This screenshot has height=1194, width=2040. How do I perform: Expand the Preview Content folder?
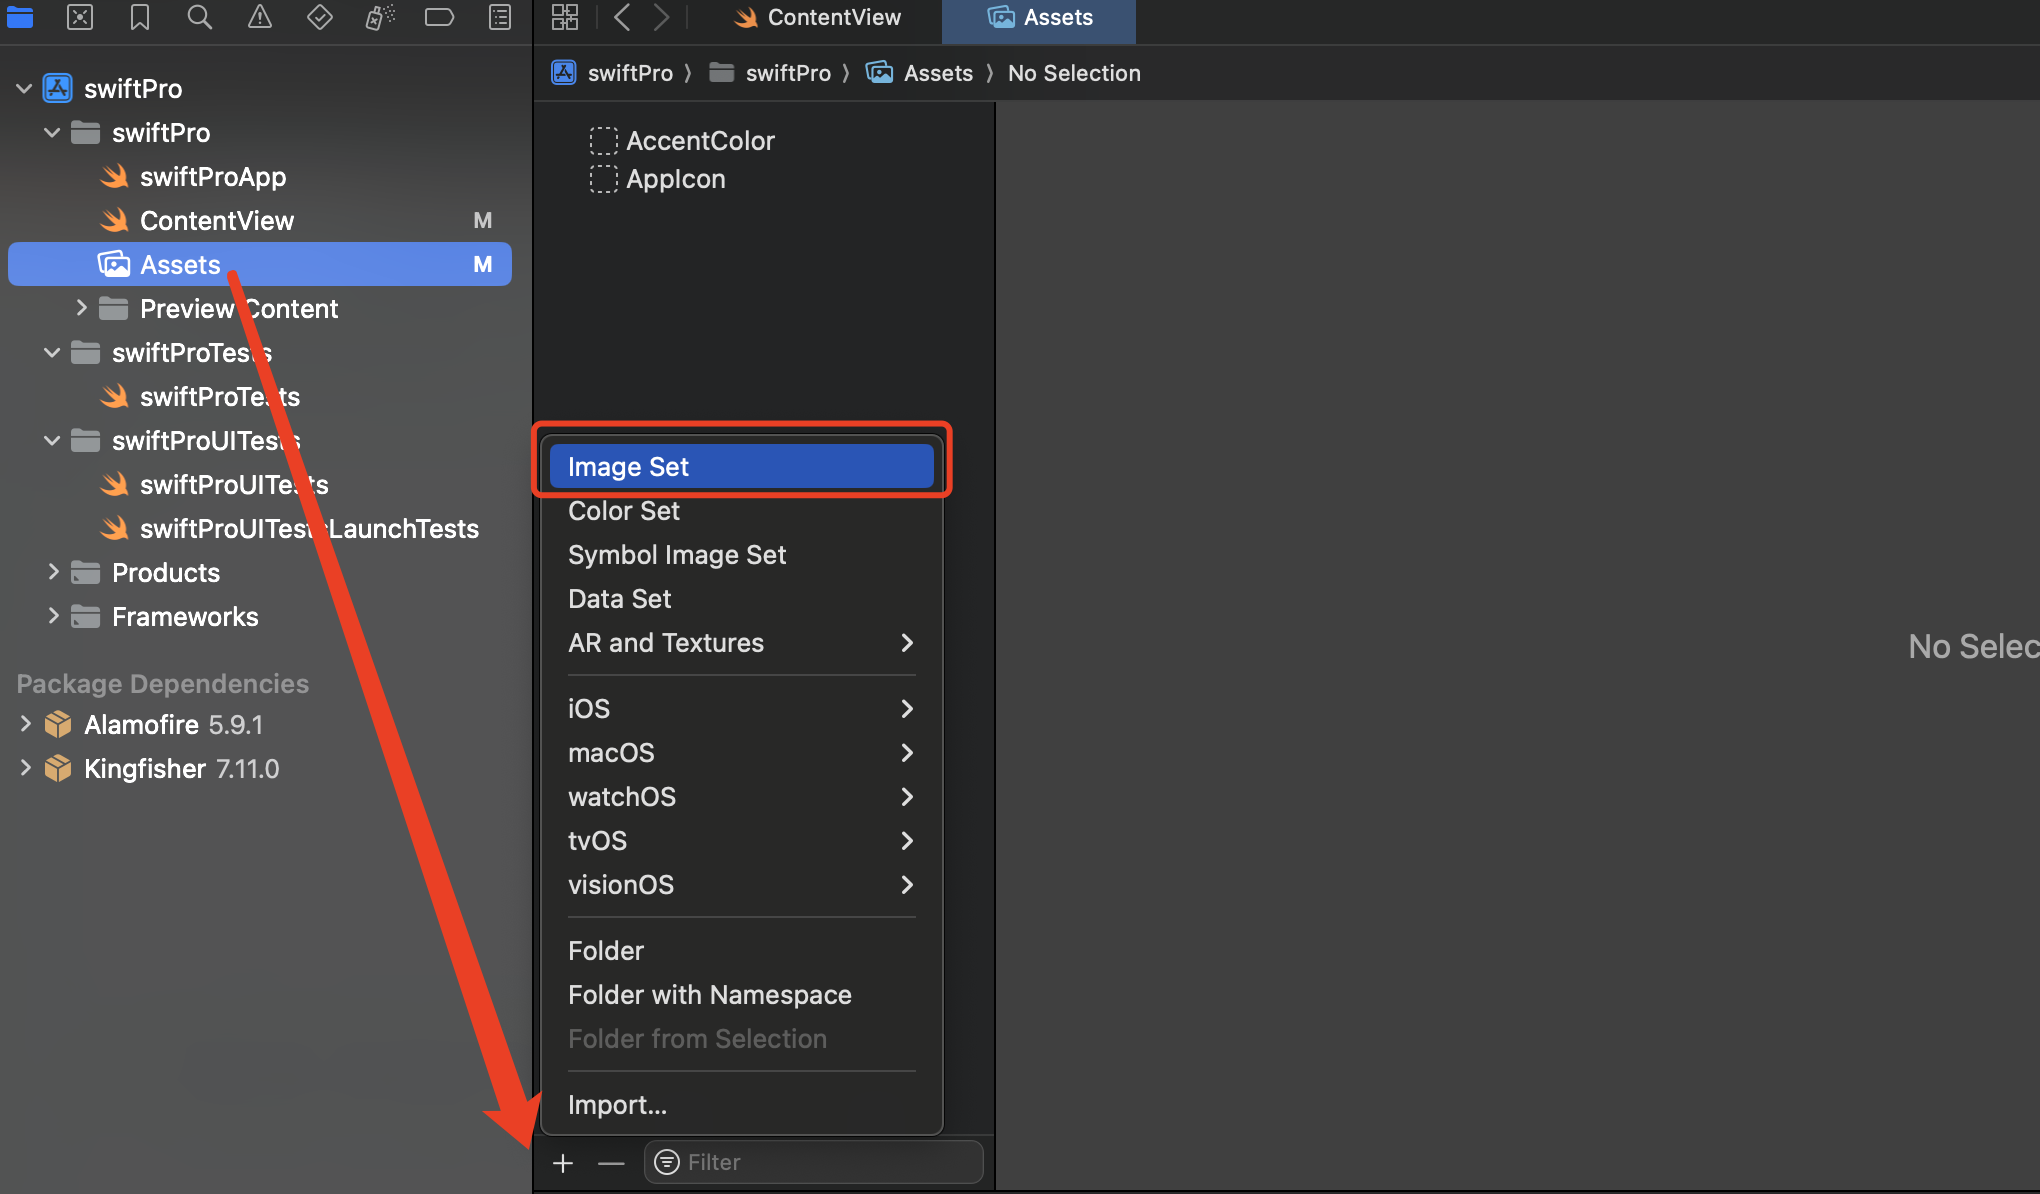click(81, 308)
